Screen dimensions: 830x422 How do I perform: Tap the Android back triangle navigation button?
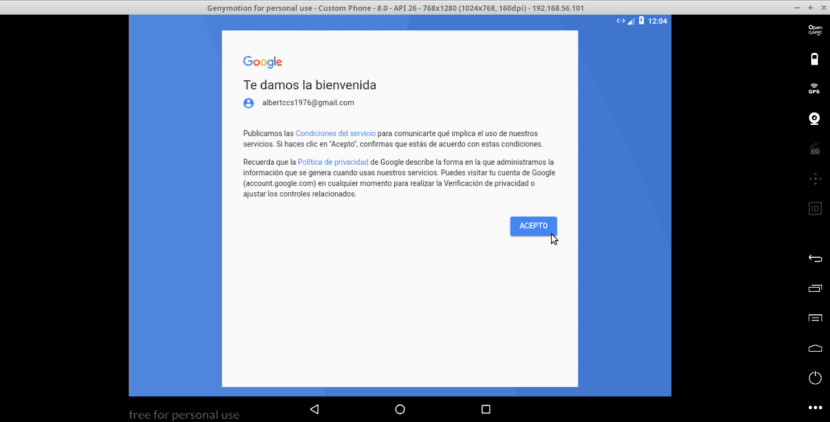[x=314, y=409]
